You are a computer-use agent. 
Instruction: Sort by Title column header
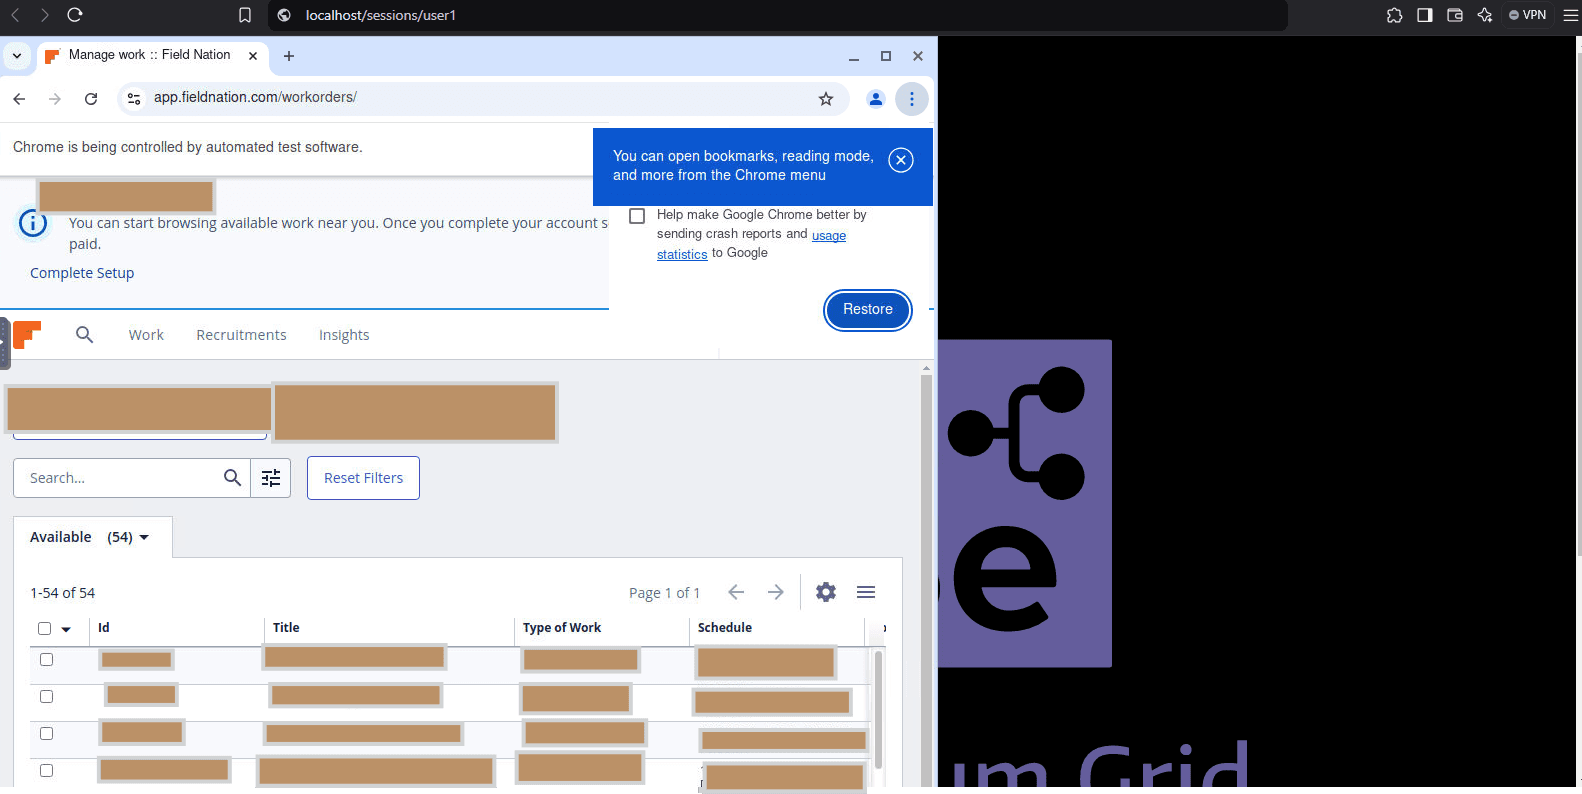[x=286, y=628]
